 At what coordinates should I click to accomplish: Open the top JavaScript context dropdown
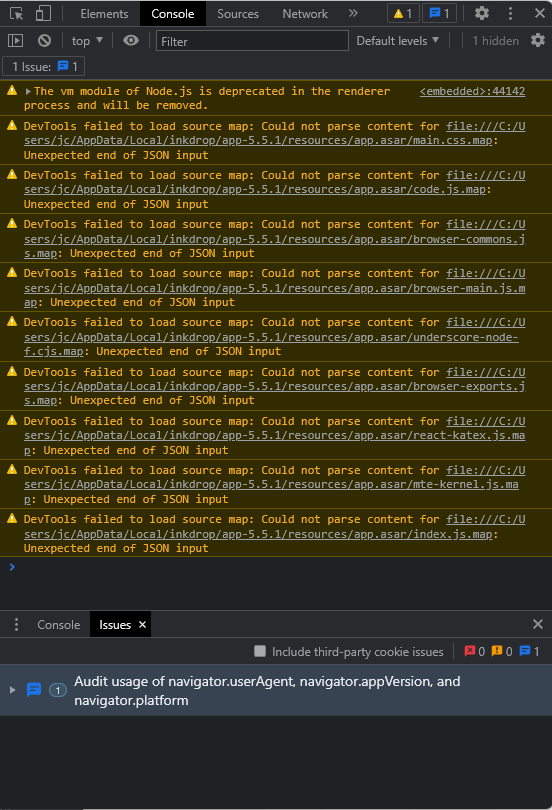pos(87,41)
